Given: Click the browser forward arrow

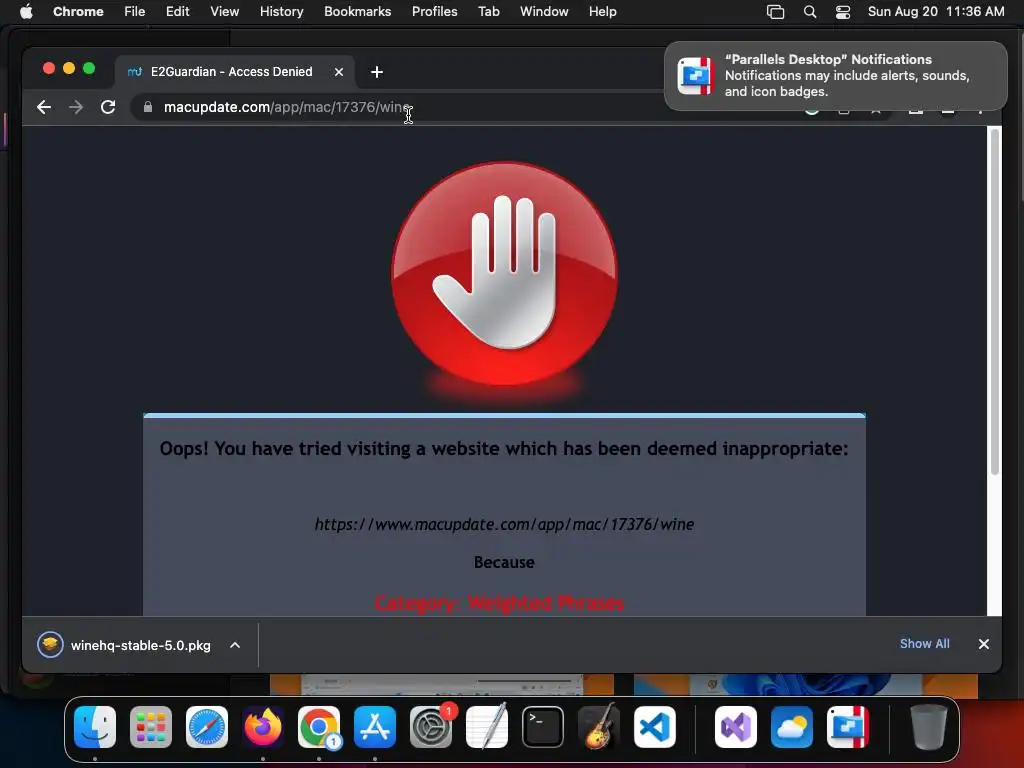Looking at the screenshot, I should [76, 107].
